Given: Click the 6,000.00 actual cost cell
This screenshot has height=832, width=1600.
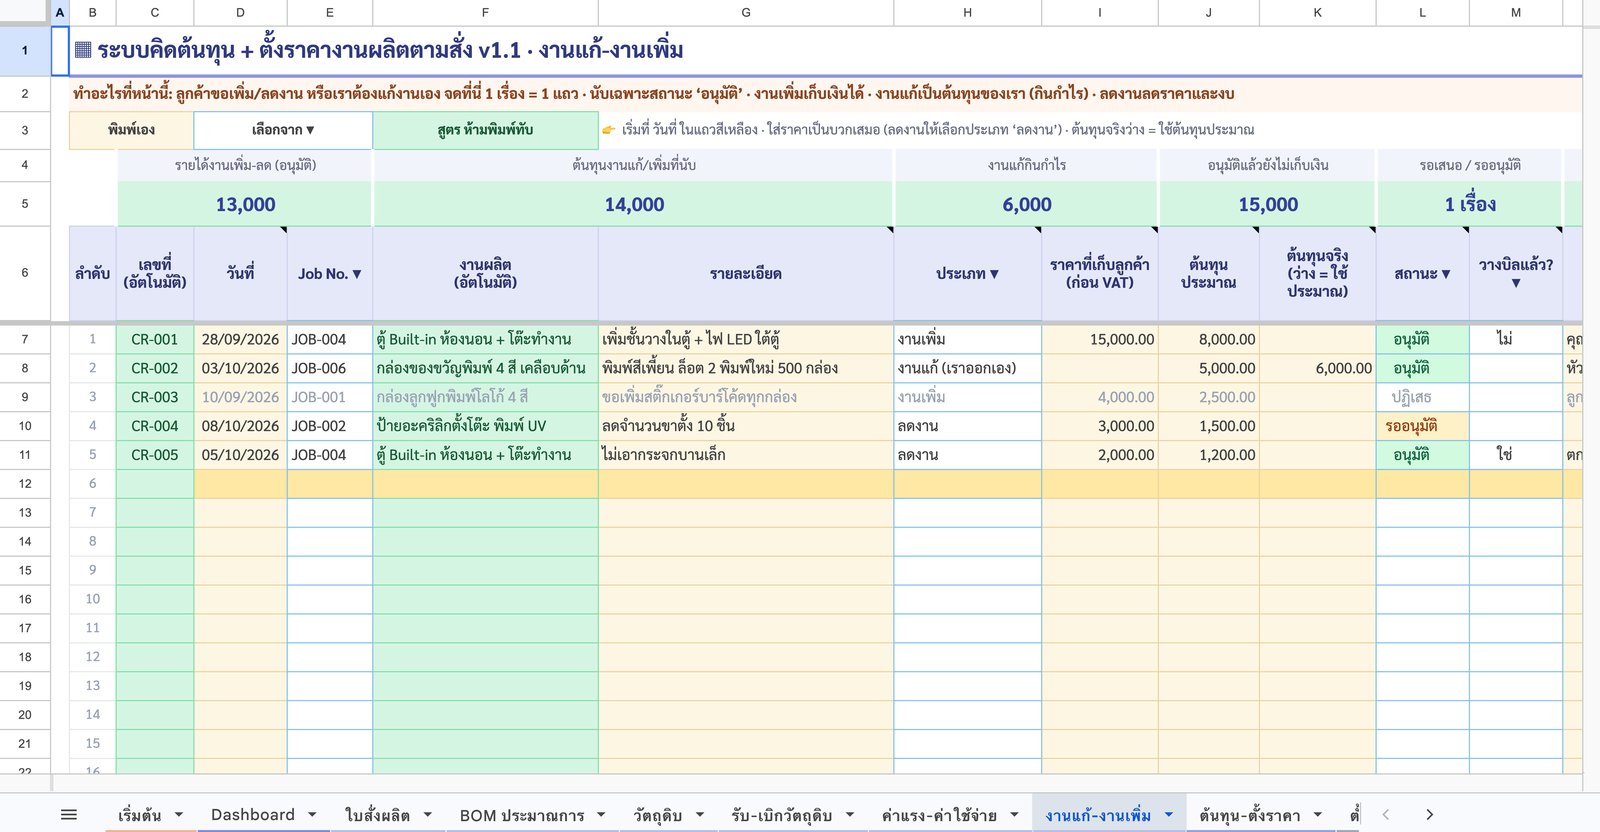Looking at the screenshot, I should pos(1318,368).
